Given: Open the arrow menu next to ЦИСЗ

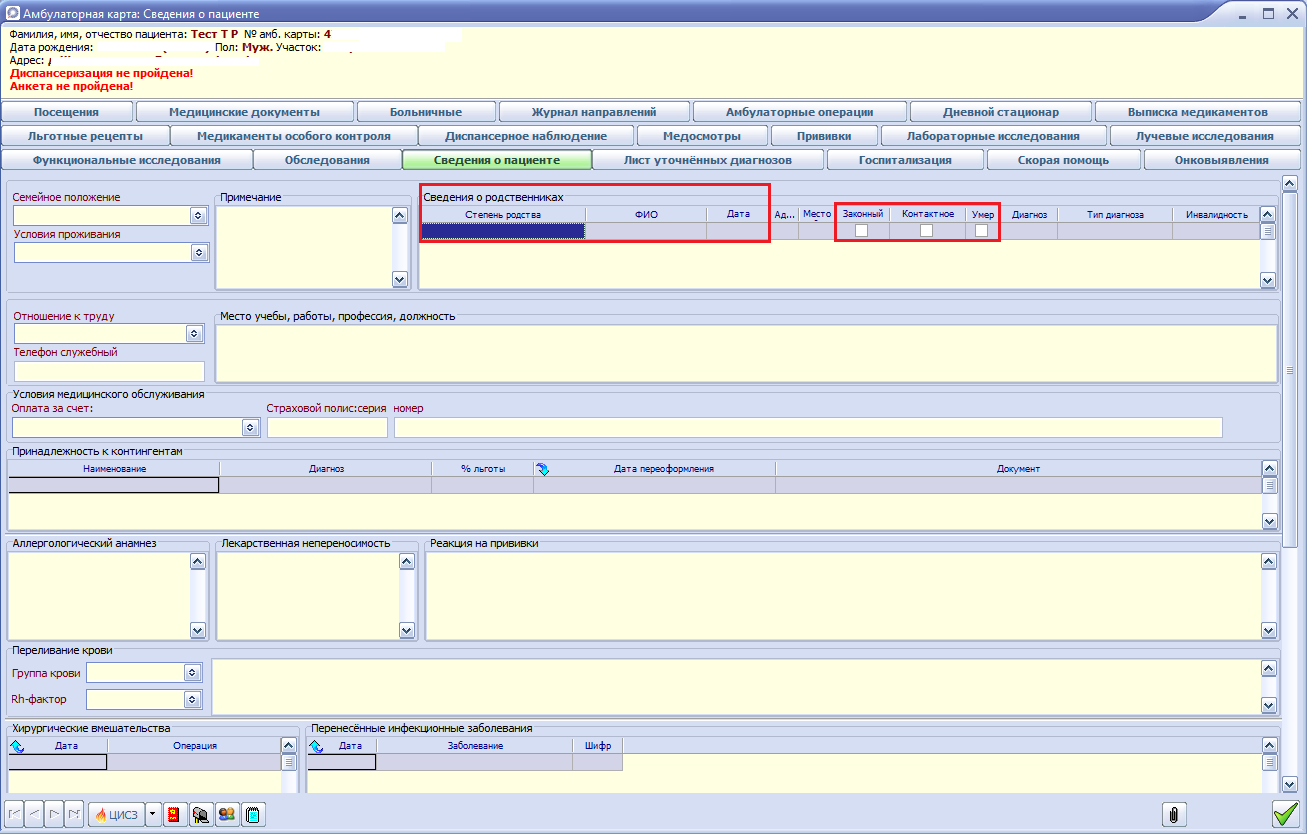Looking at the screenshot, I should 152,814.
